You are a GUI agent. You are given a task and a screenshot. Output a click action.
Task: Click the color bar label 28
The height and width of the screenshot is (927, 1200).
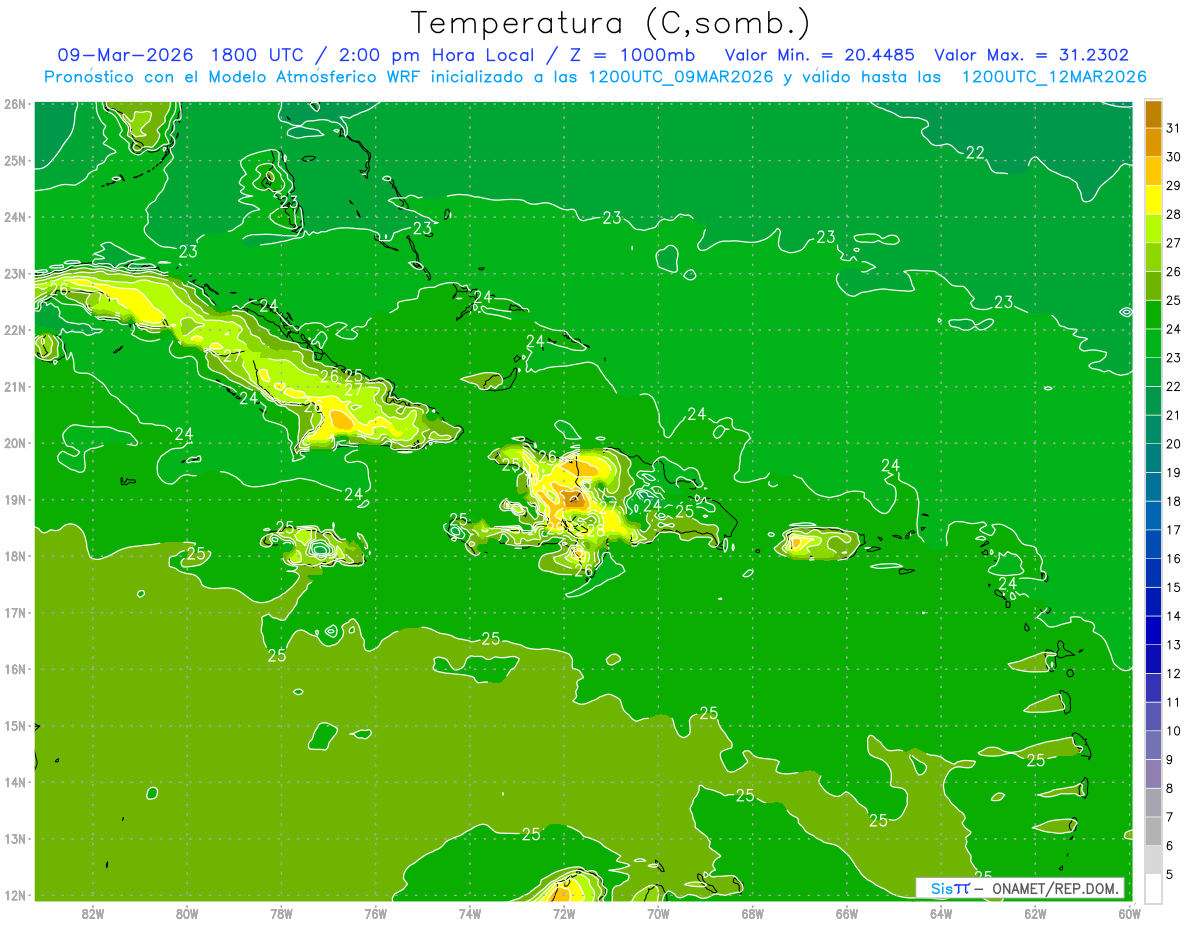tap(1173, 215)
